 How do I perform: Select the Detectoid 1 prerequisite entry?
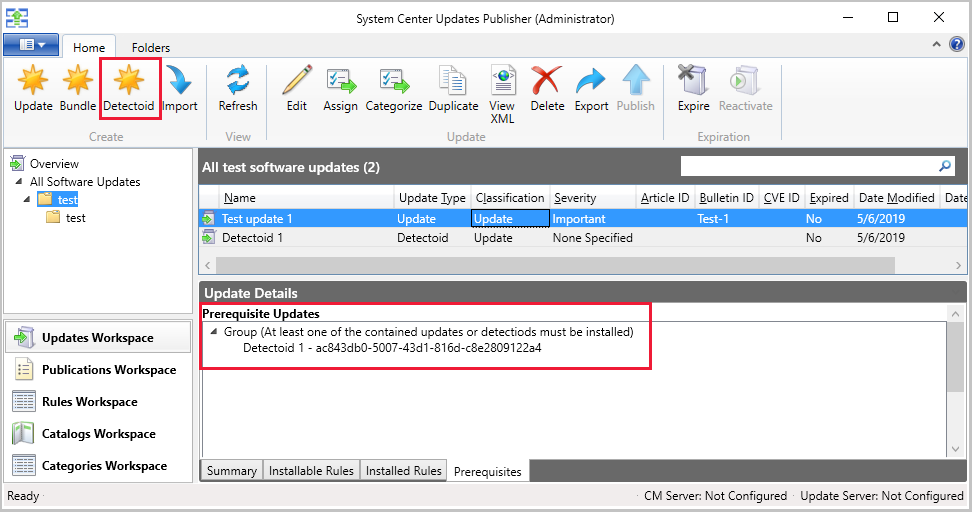coord(392,348)
